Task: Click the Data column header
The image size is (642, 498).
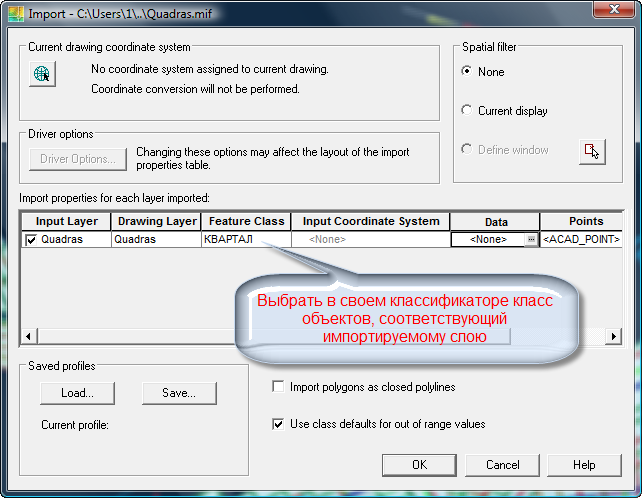Action: click(495, 222)
